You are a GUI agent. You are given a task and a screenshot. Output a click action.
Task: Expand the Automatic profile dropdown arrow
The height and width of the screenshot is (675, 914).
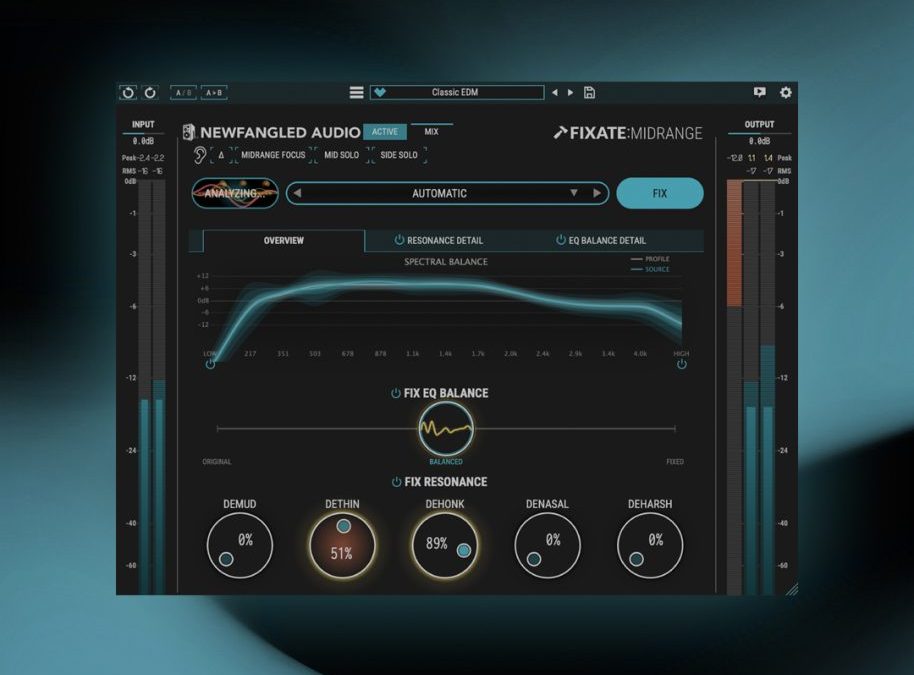coord(574,193)
